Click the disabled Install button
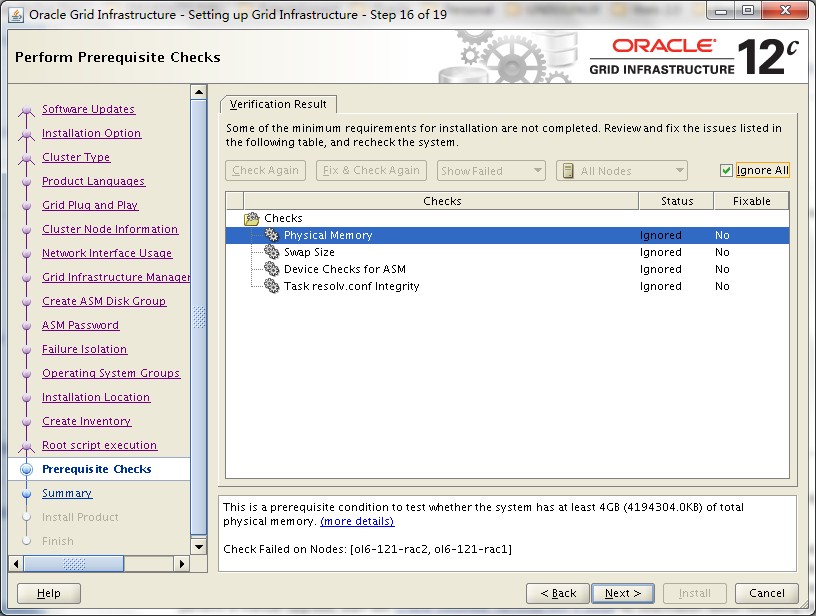The height and width of the screenshot is (616, 816). pyautogui.click(x=695, y=593)
